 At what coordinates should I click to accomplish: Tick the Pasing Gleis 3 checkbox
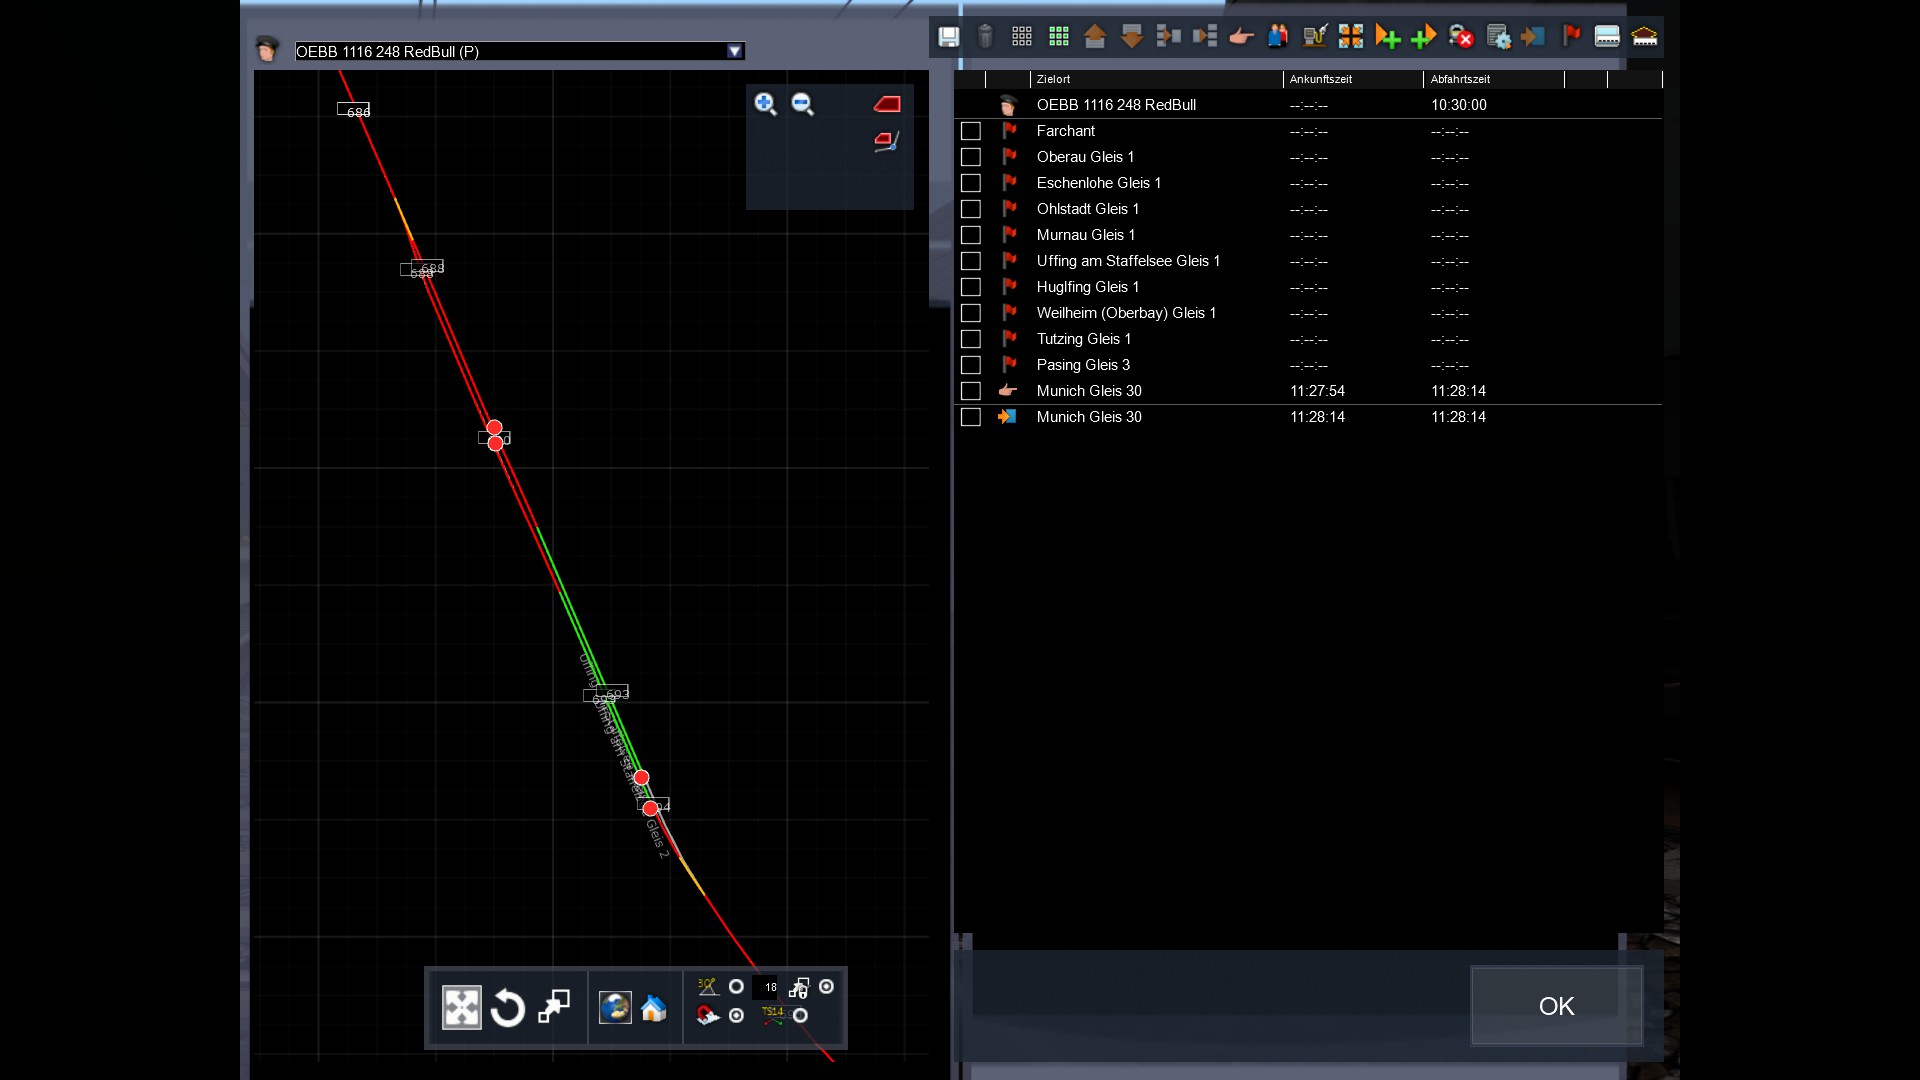[x=970, y=365]
